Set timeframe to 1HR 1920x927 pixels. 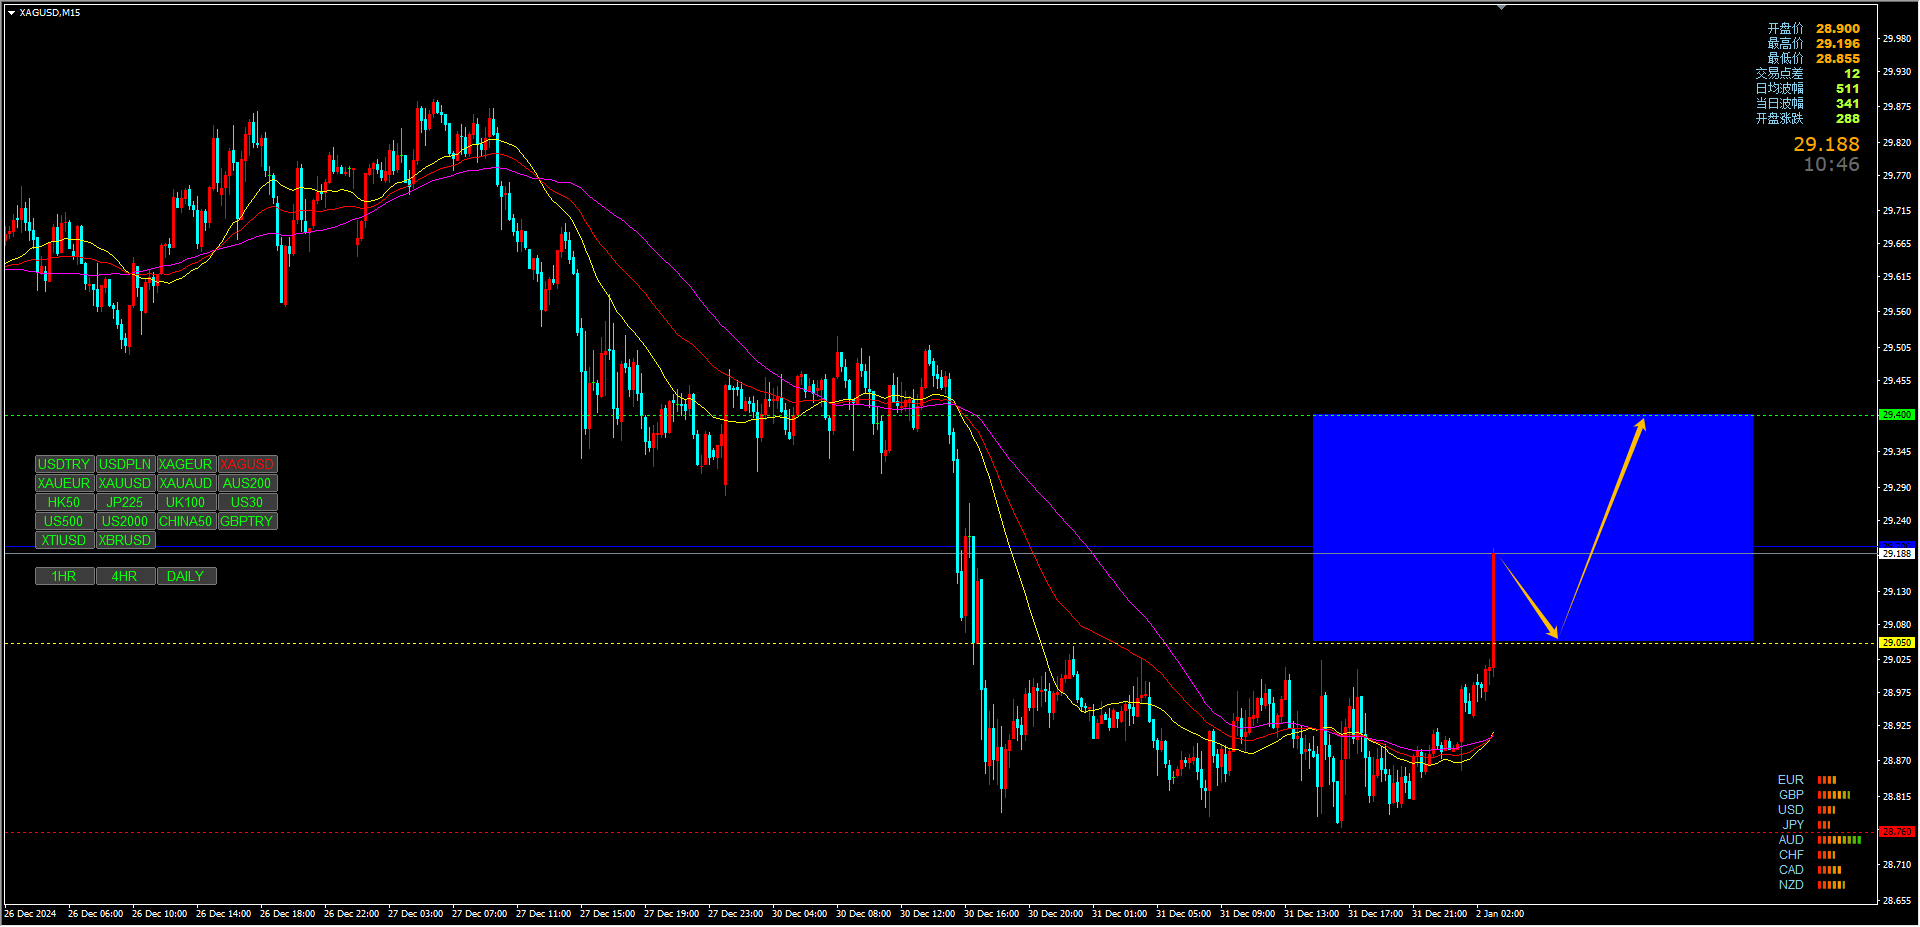pyautogui.click(x=64, y=576)
